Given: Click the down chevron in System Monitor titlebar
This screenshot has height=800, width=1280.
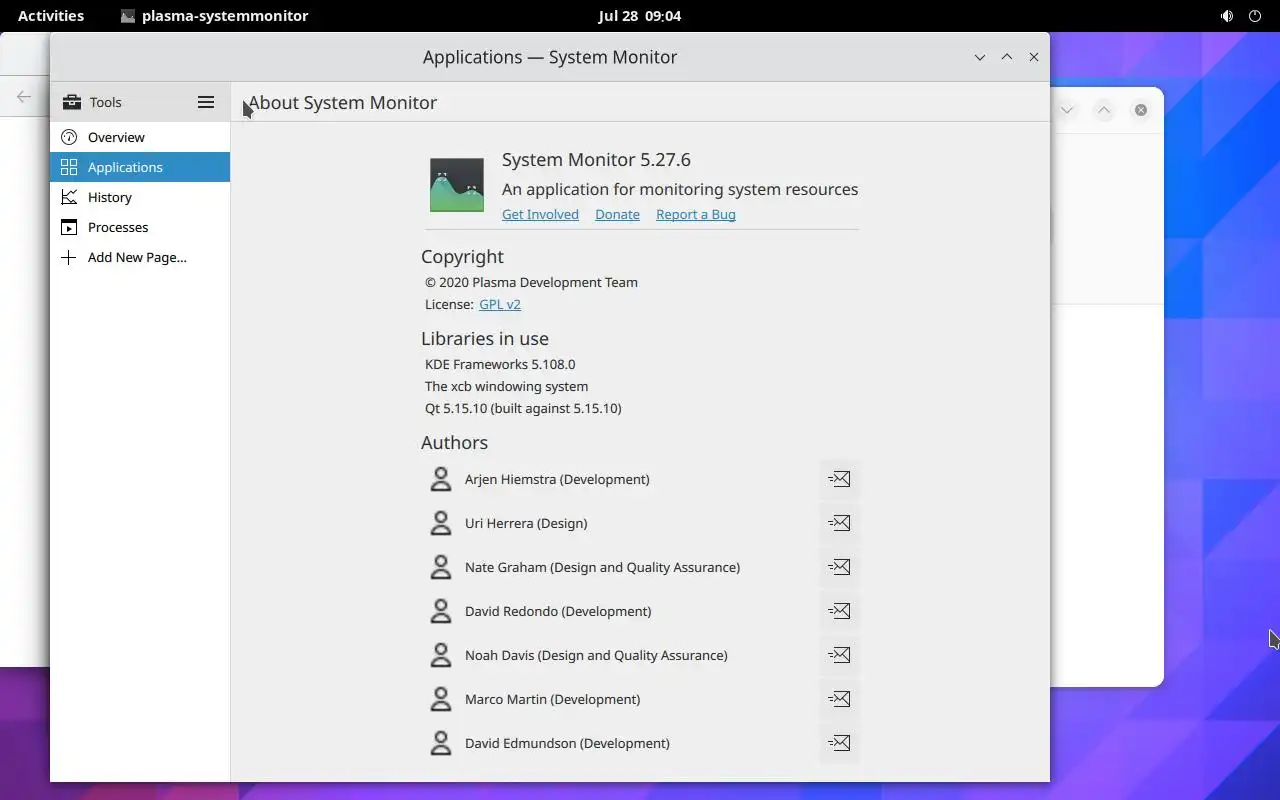Looking at the screenshot, I should tap(980, 57).
